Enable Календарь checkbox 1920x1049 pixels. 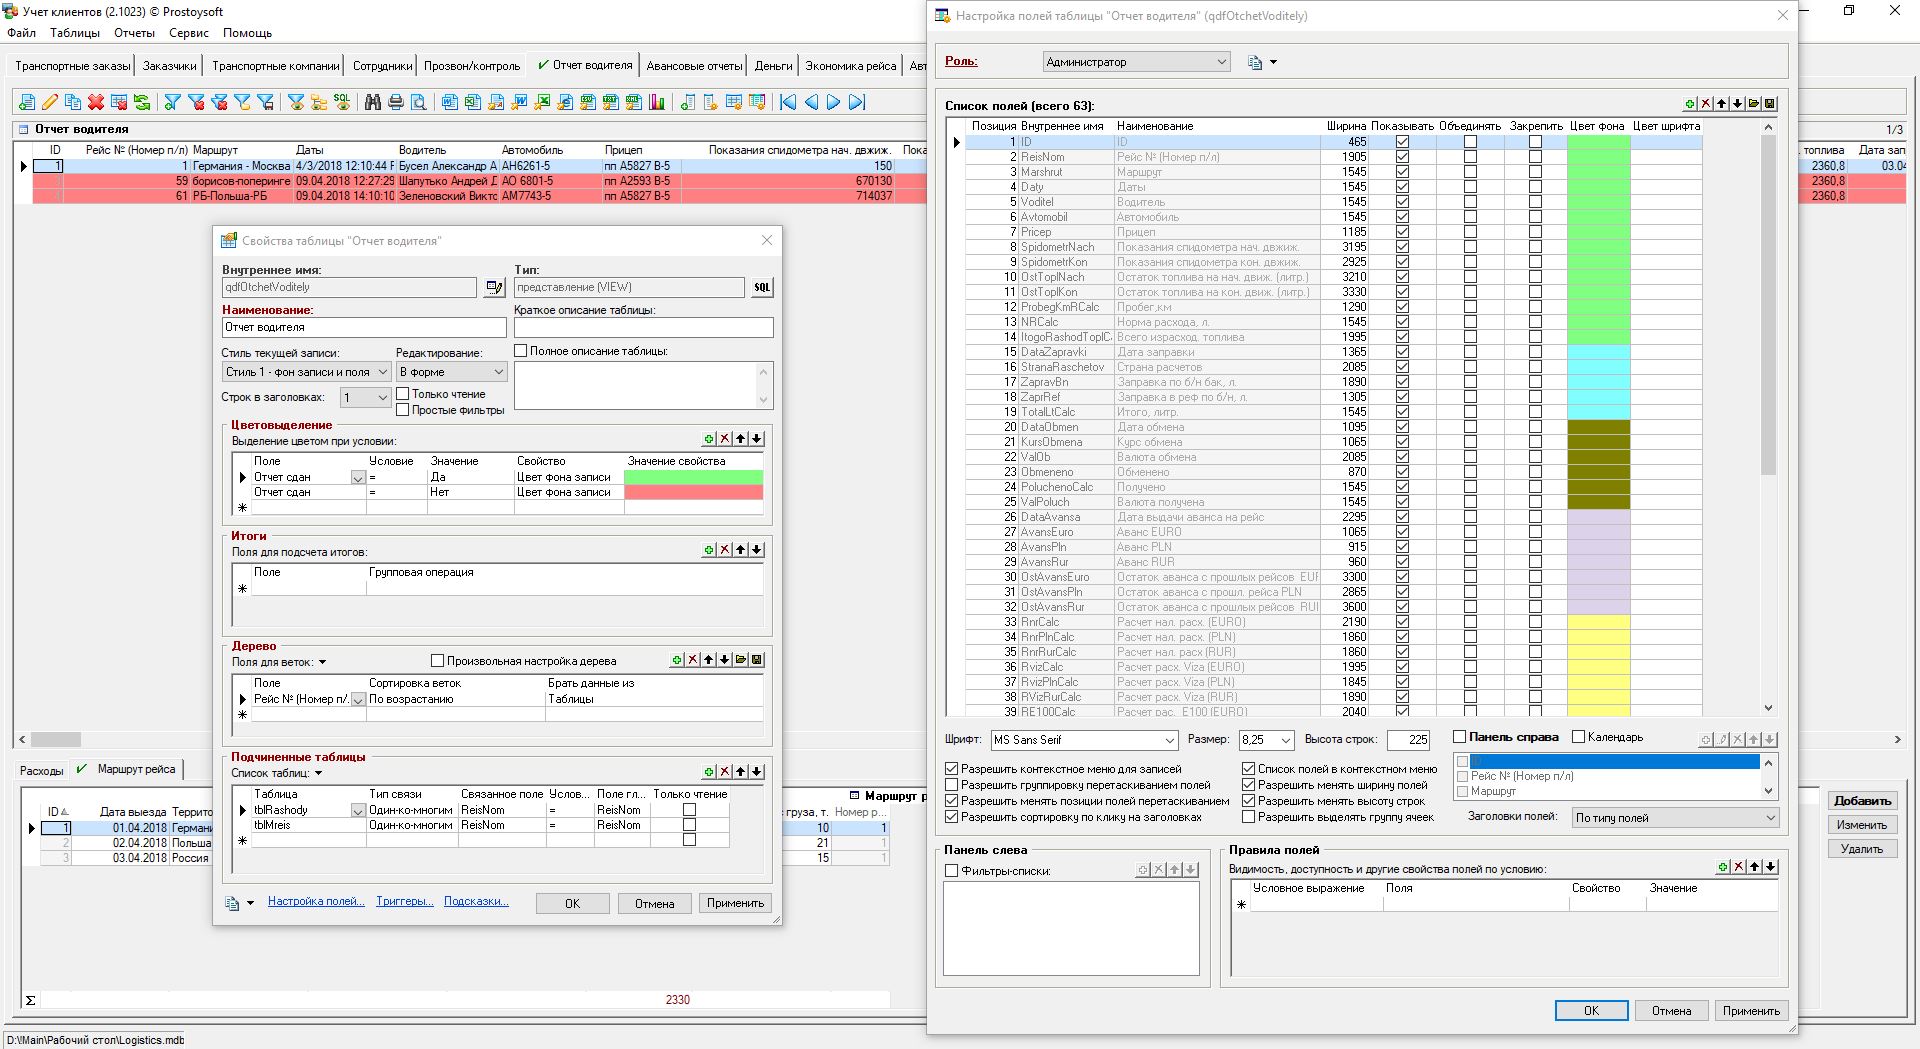pyautogui.click(x=1579, y=737)
